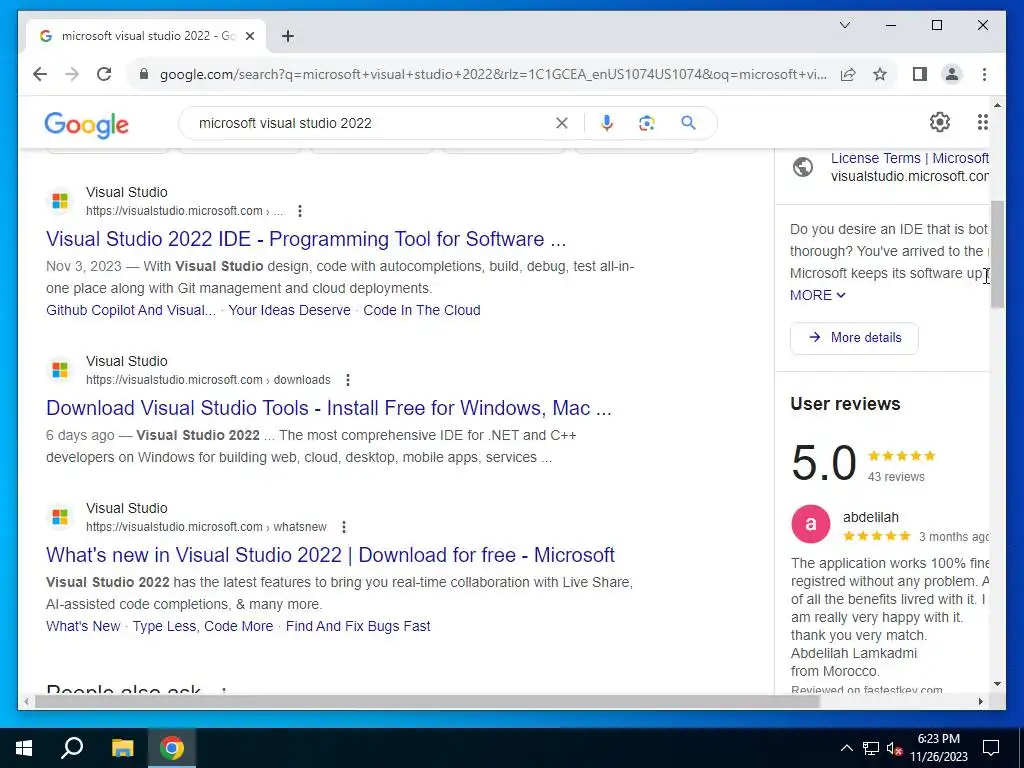Open the Chrome profile avatar menu
Screen dimensions: 1024x768
click(952, 74)
